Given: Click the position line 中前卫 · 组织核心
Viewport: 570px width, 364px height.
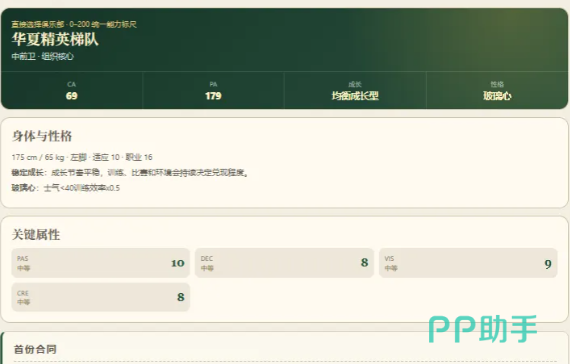Looking at the screenshot, I should pos(43,56).
